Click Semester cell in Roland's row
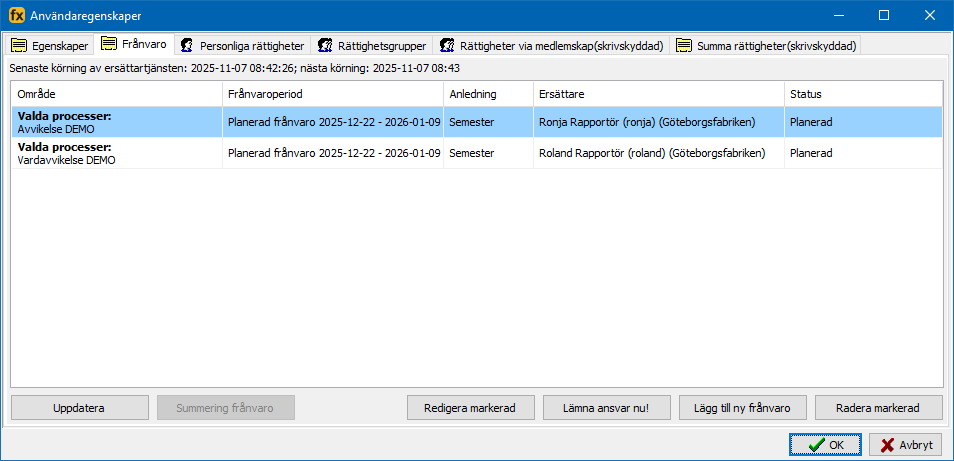Screen dimensions: 954x461 pyautogui.click(x=489, y=153)
